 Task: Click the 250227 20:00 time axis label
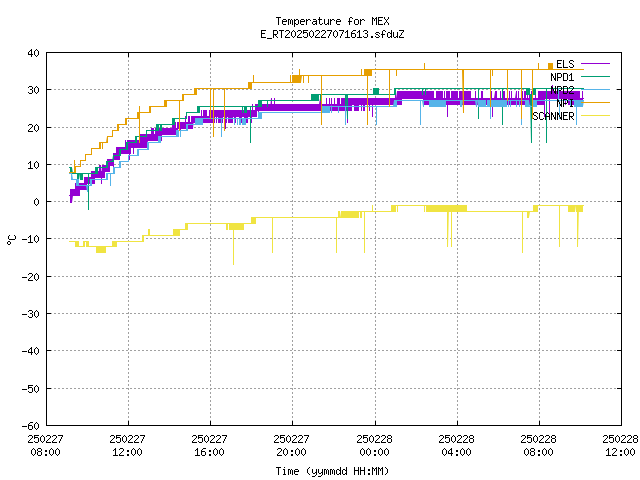[291, 445]
